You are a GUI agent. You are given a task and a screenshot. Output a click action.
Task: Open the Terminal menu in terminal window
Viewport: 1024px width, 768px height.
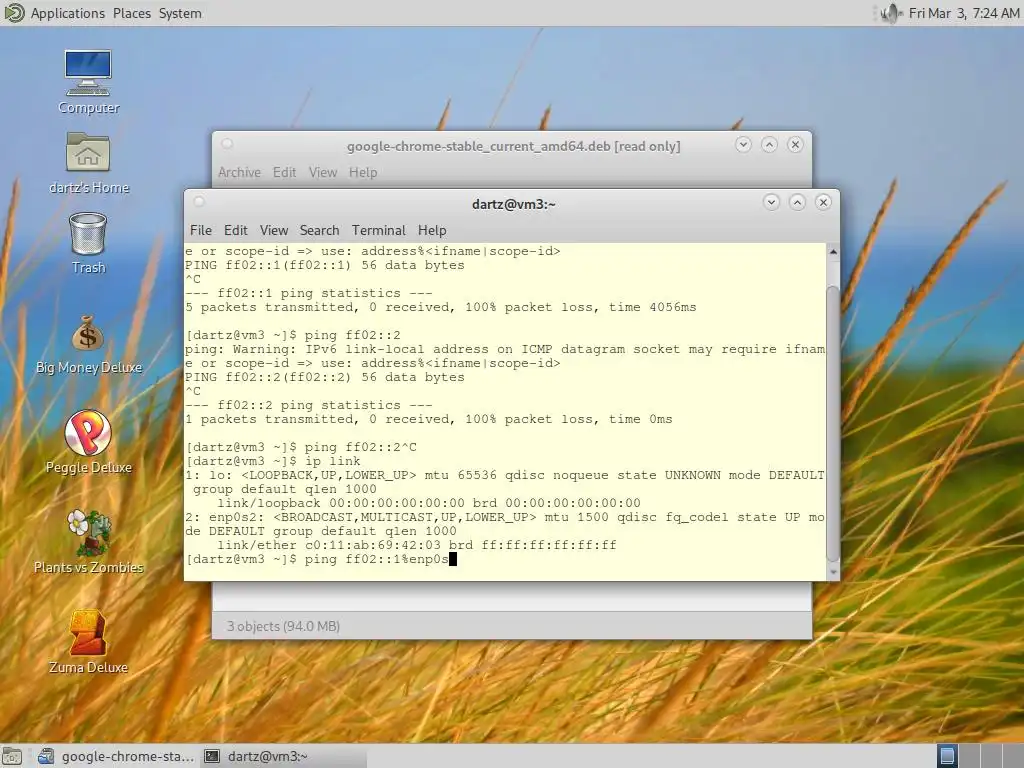(x=379, y=230)
